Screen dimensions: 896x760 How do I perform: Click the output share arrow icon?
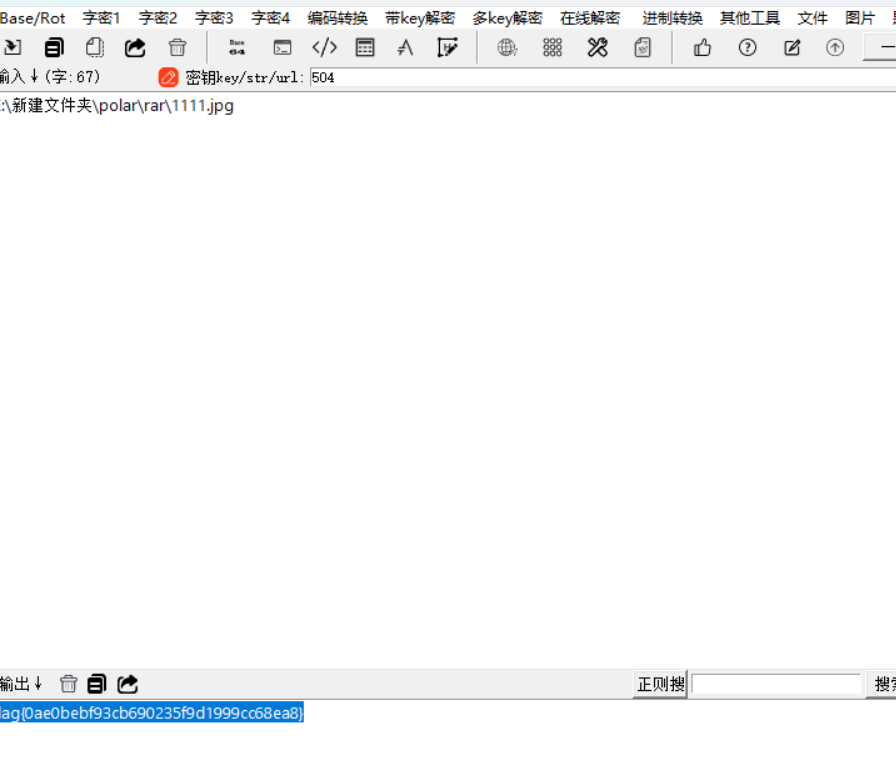click(x=127, y=683)
